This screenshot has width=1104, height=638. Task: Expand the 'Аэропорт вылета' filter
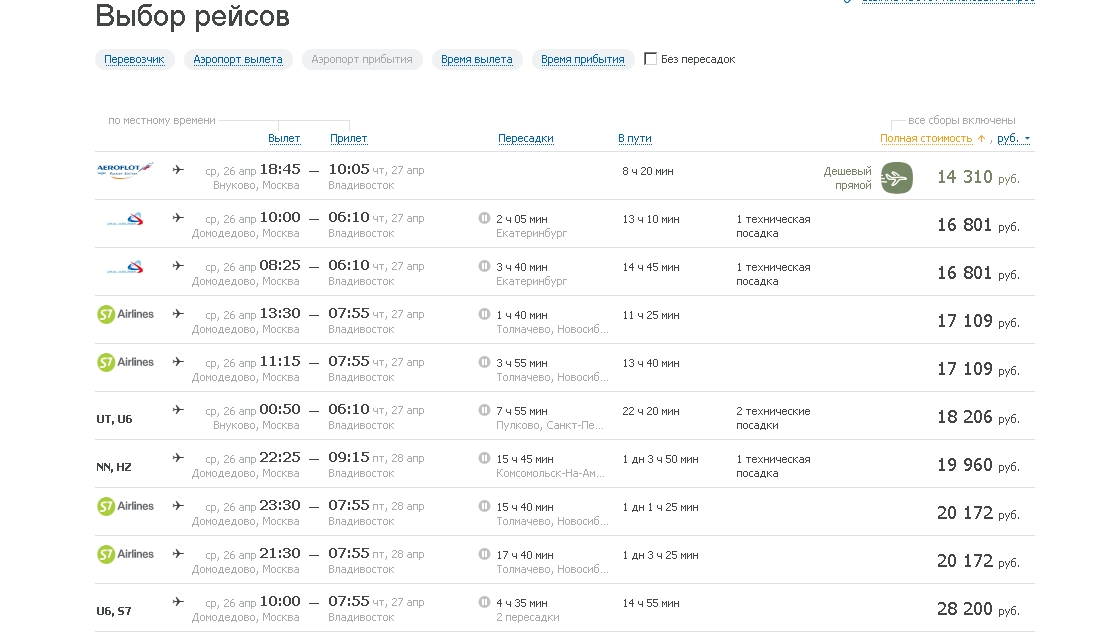[x=238, y=60]
